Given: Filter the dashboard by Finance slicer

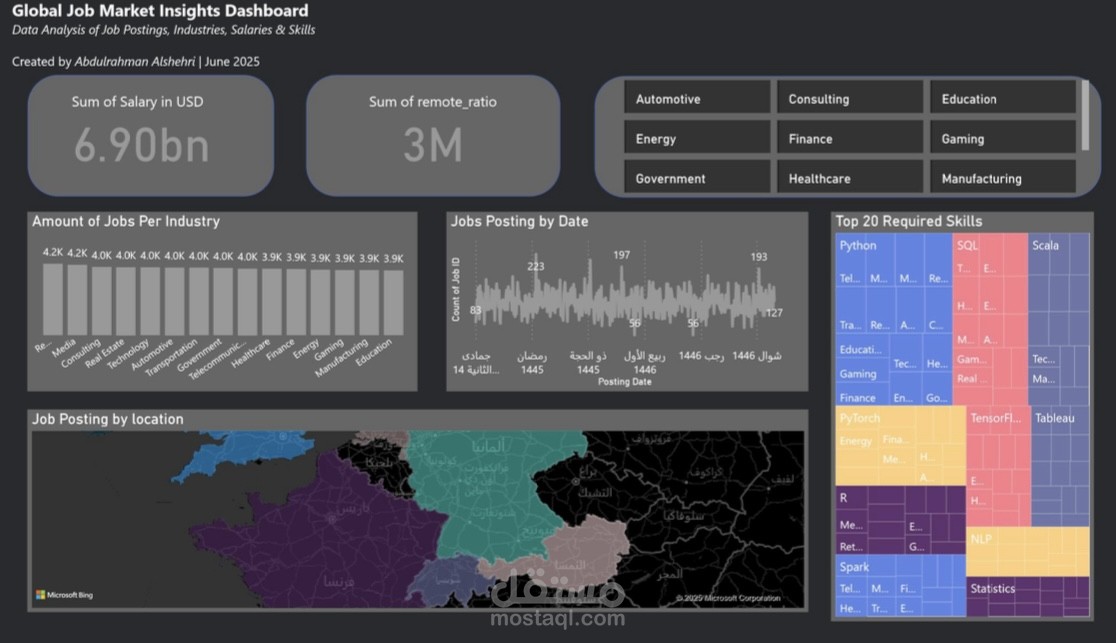Looking at the screenshot, I should [850, 138].
